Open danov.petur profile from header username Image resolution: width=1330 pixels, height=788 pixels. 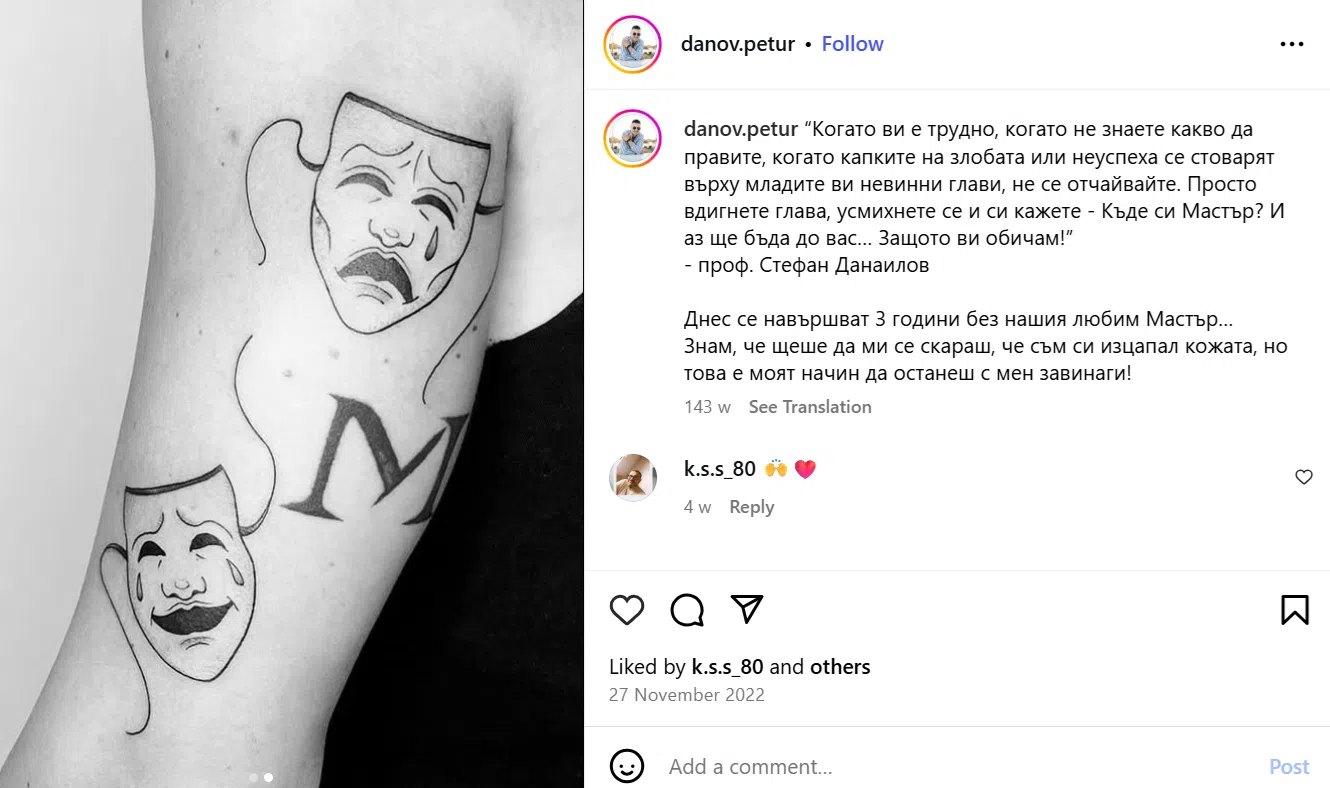click(737, 44)
